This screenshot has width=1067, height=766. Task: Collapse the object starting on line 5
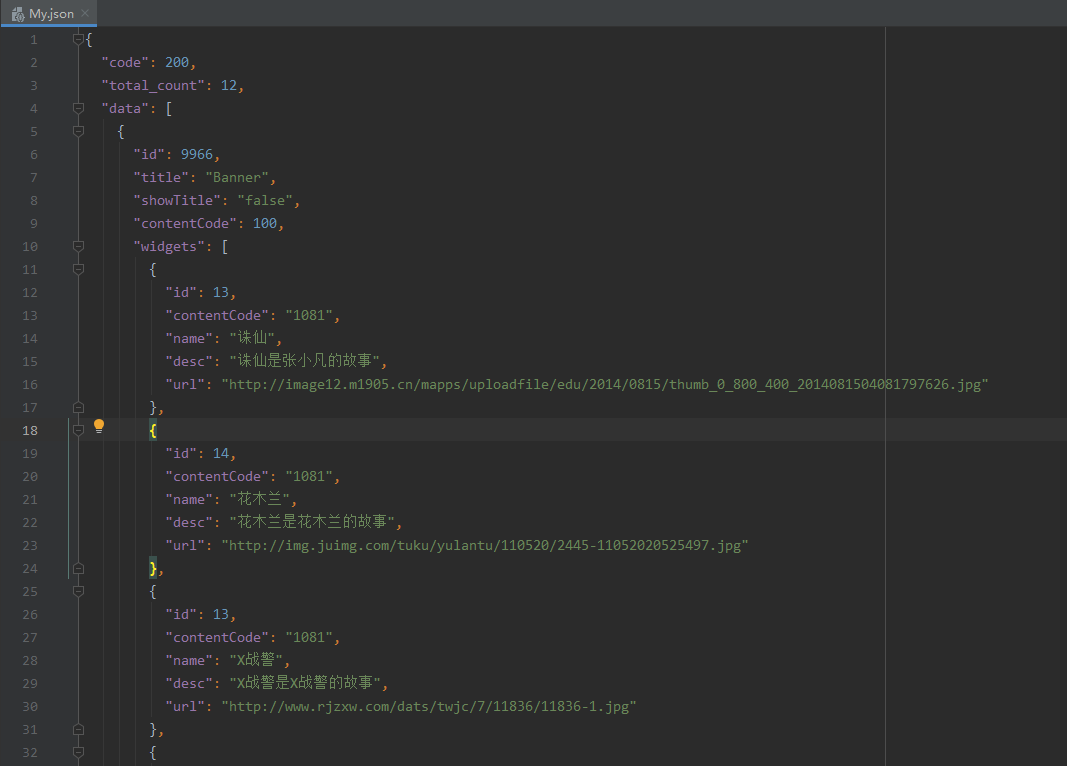pos(78,131)
